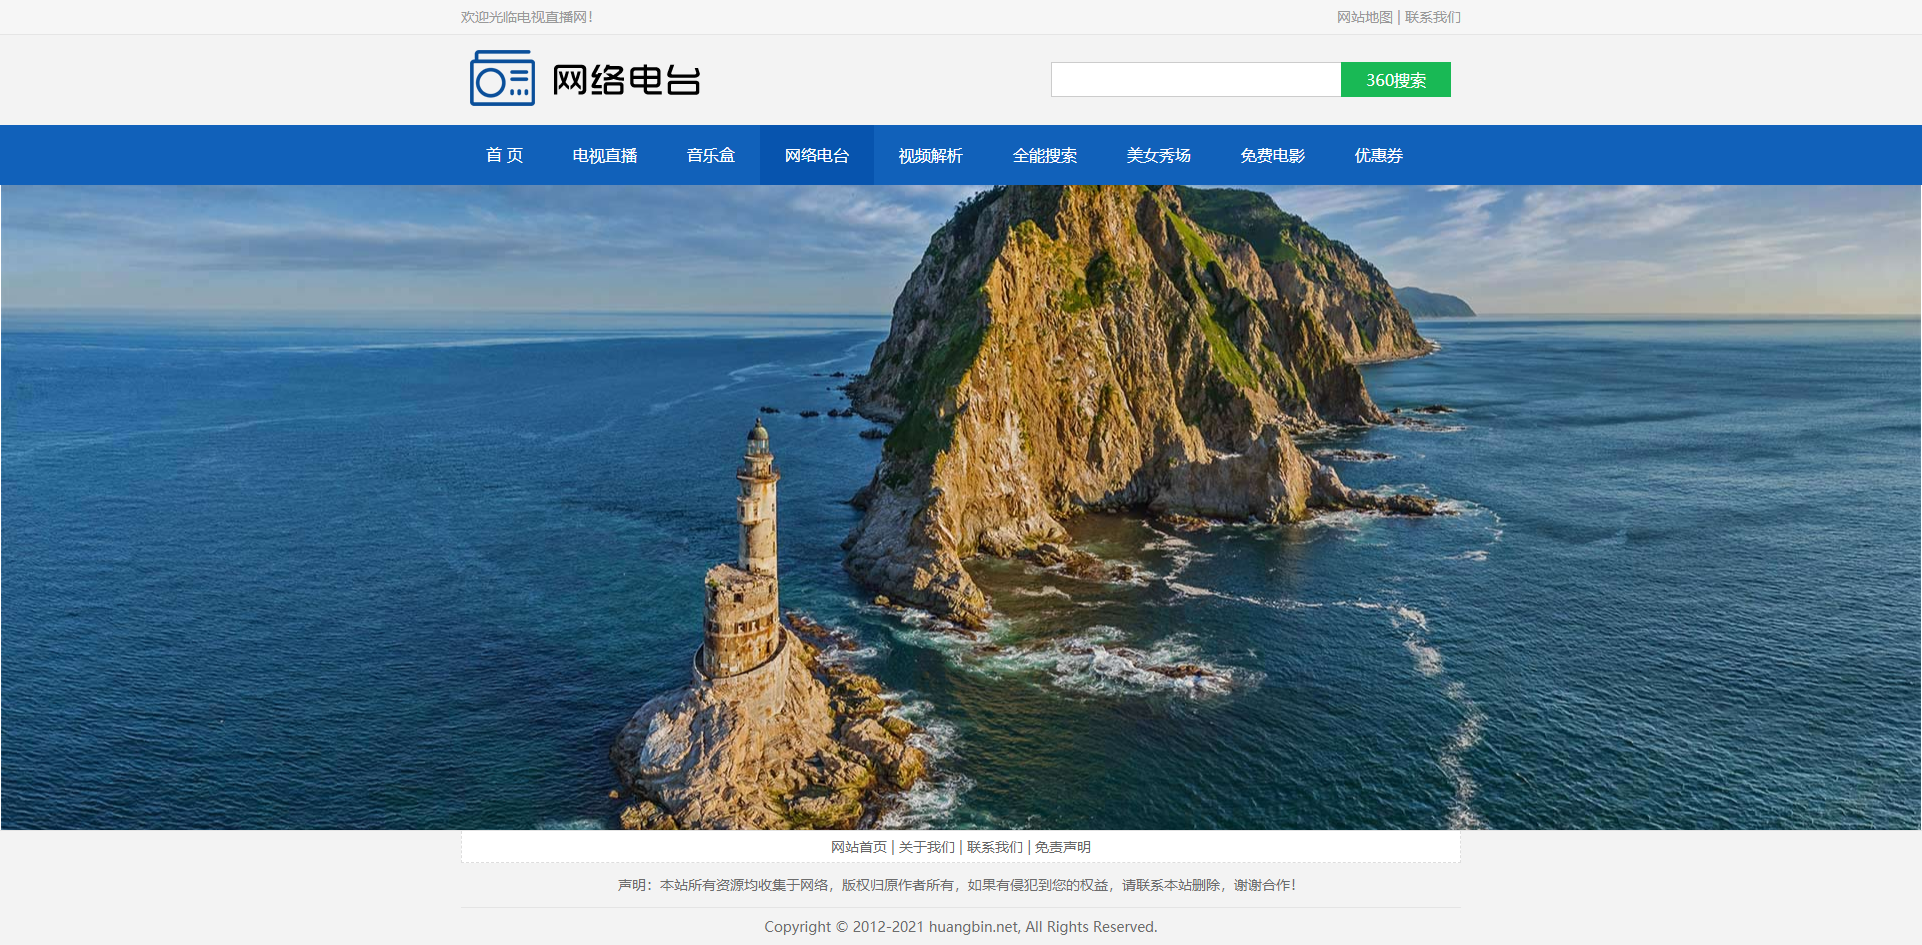Screen dimensions: 1922x945
Task: Open the 音乐盒 nav item
Action: click(x=711, y=155)
